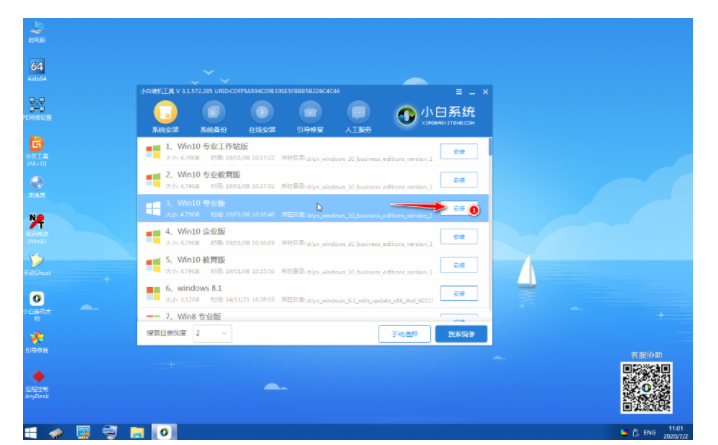
Task: Click the 手动选择 manual select button
Action: coord(404,334)
